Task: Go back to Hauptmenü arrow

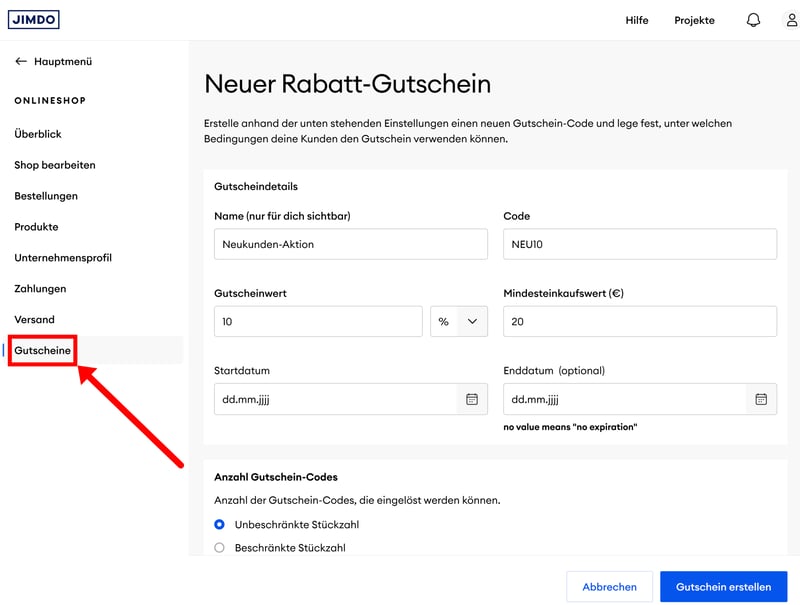Action: tap(21, 61)
